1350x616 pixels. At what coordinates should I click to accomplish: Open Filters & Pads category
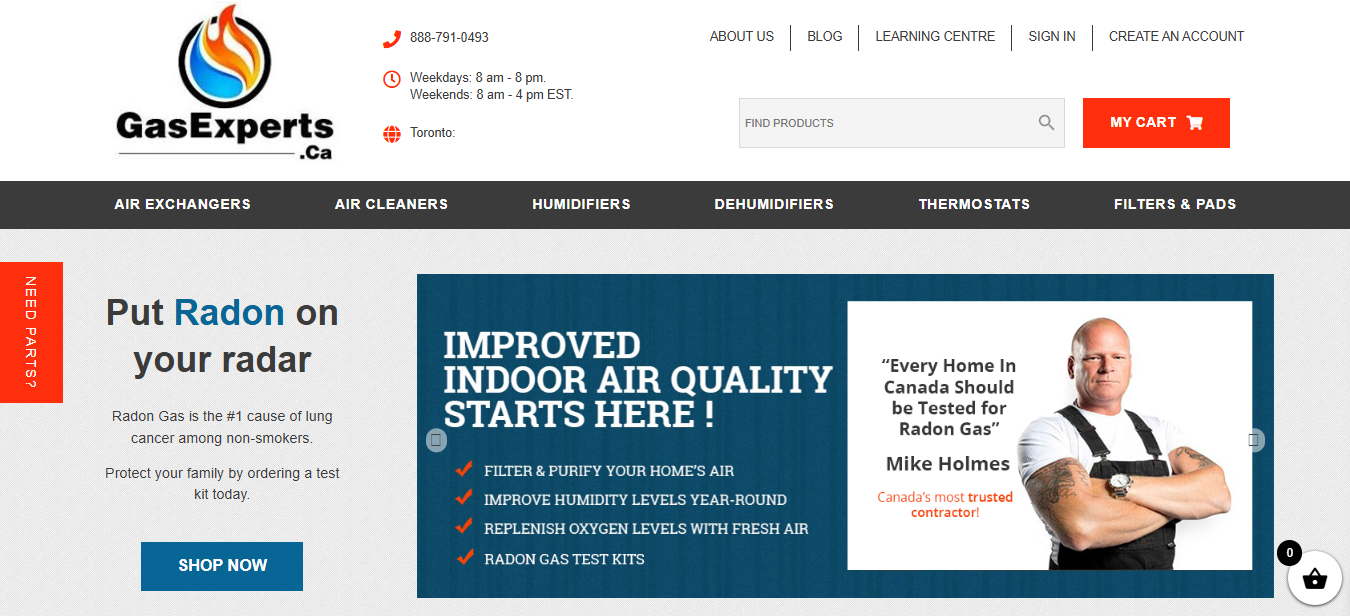[x=1175, y=204]
